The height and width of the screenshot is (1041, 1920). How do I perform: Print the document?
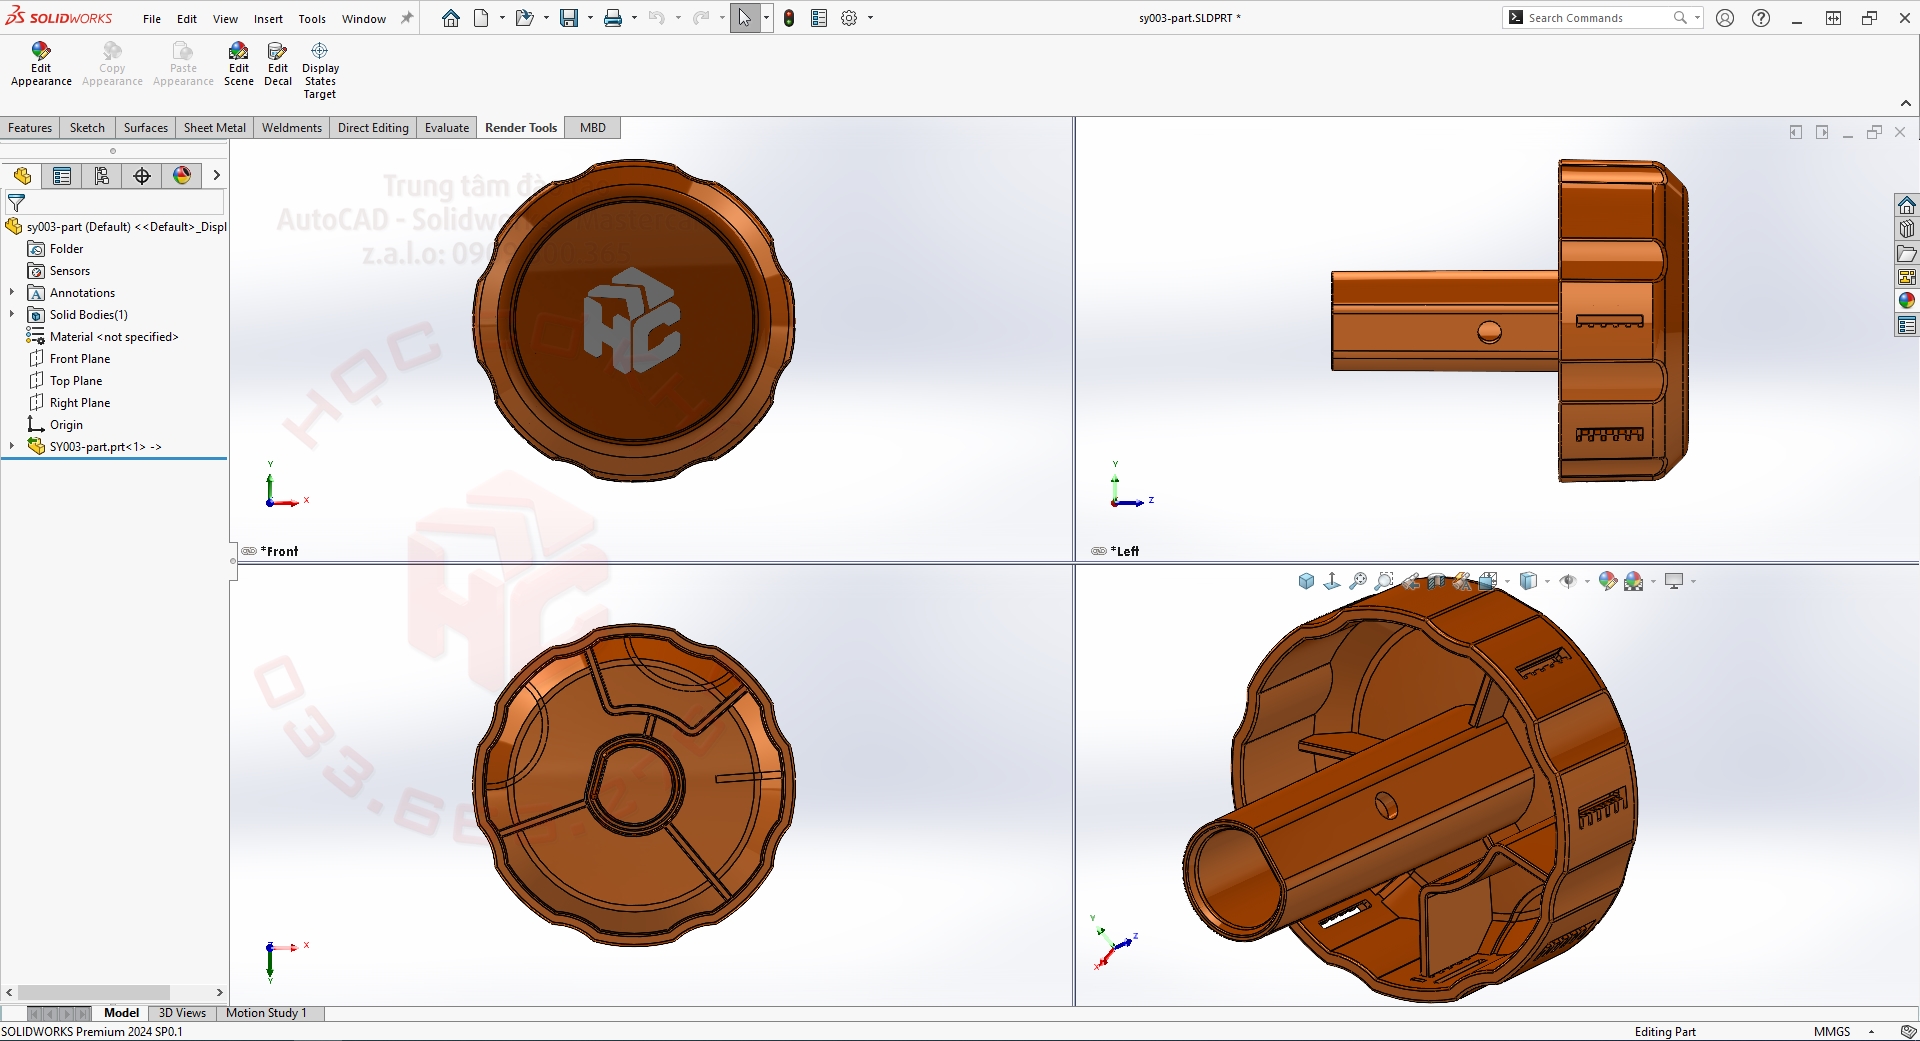click(613, 18)
